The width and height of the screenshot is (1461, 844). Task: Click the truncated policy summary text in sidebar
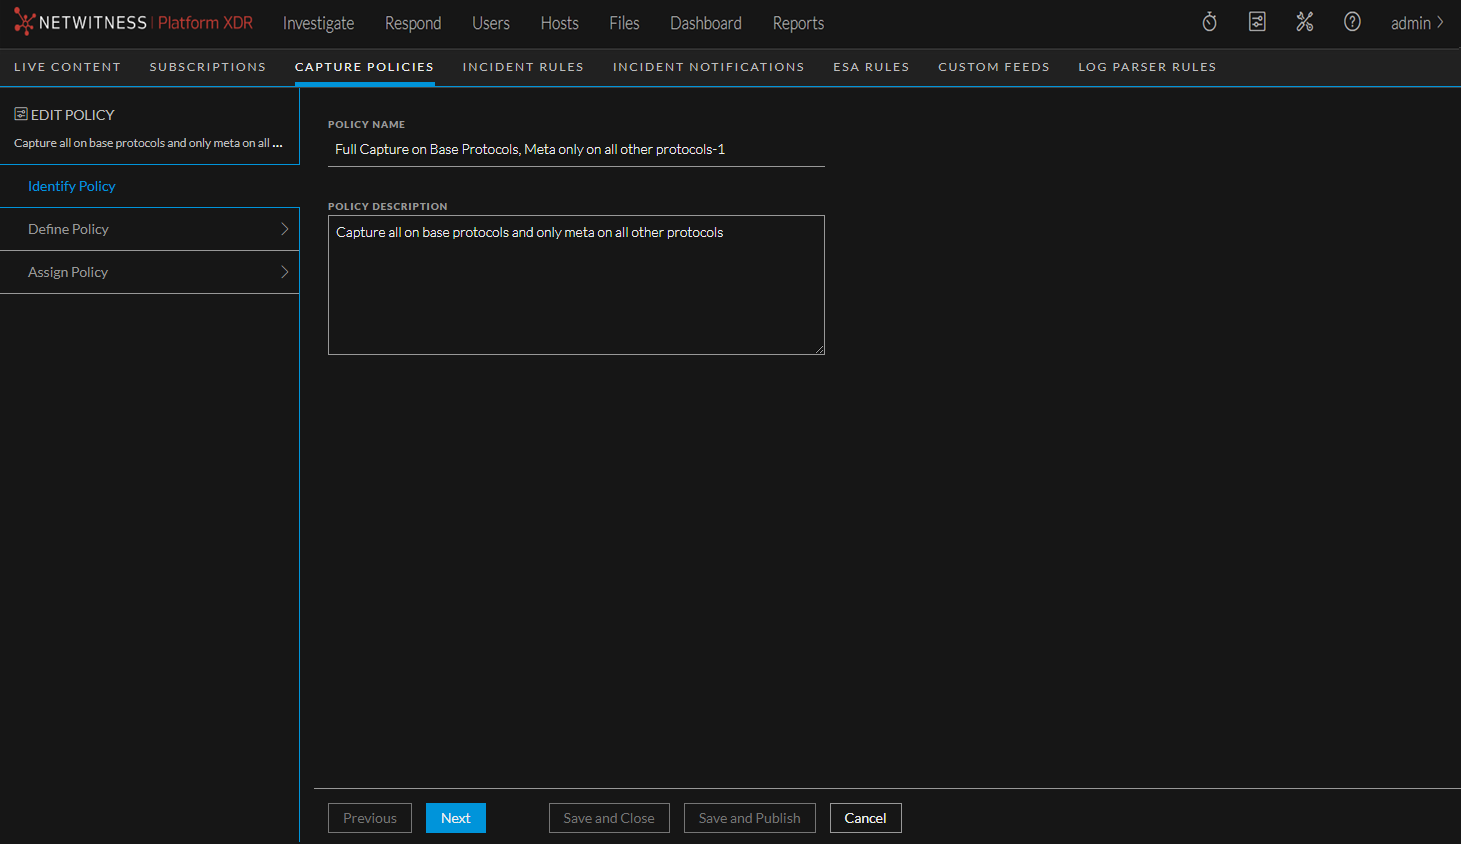click(x=148, y=143)
